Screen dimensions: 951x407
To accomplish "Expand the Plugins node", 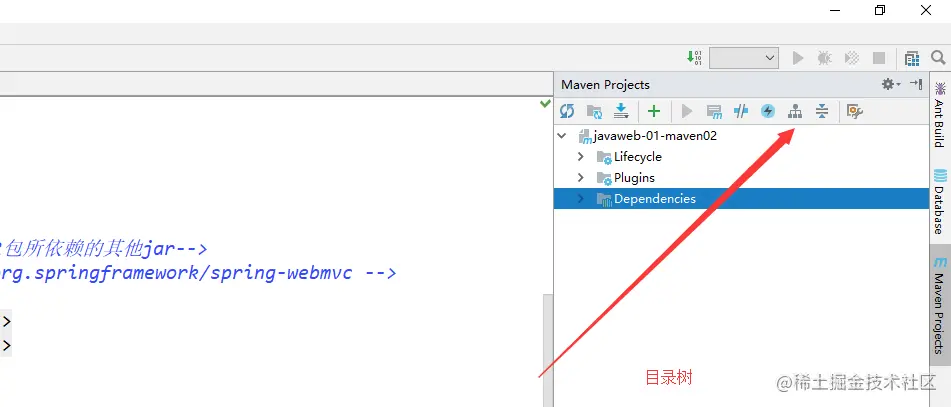I will [x=580, y=178].
